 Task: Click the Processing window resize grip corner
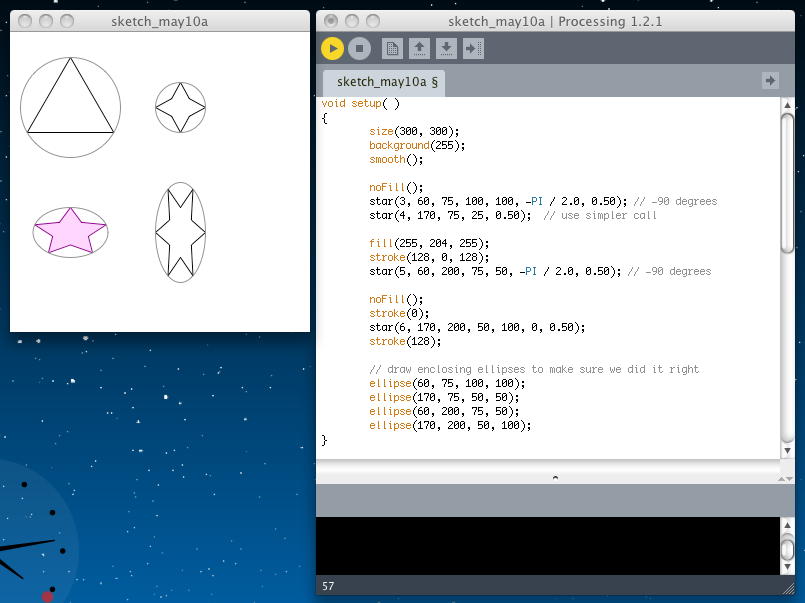point(788,587)
